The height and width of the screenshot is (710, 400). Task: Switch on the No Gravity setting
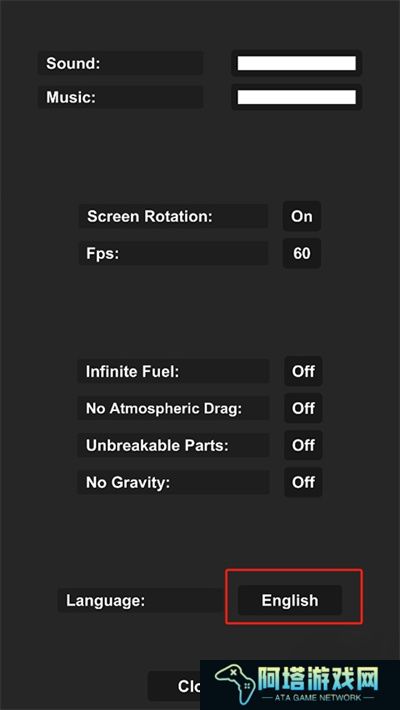pyautogui.click(x=303, y=482)
